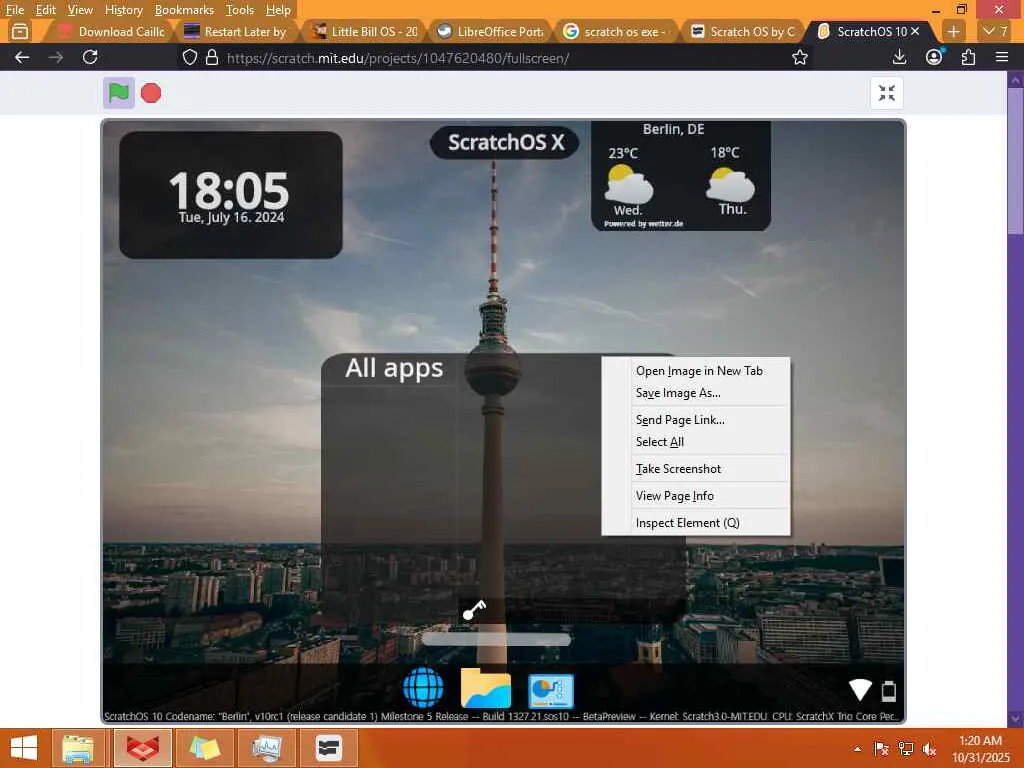Click the ScratchOS X title pill
This screenshot has height=768, width=1024.
point(505,142)
